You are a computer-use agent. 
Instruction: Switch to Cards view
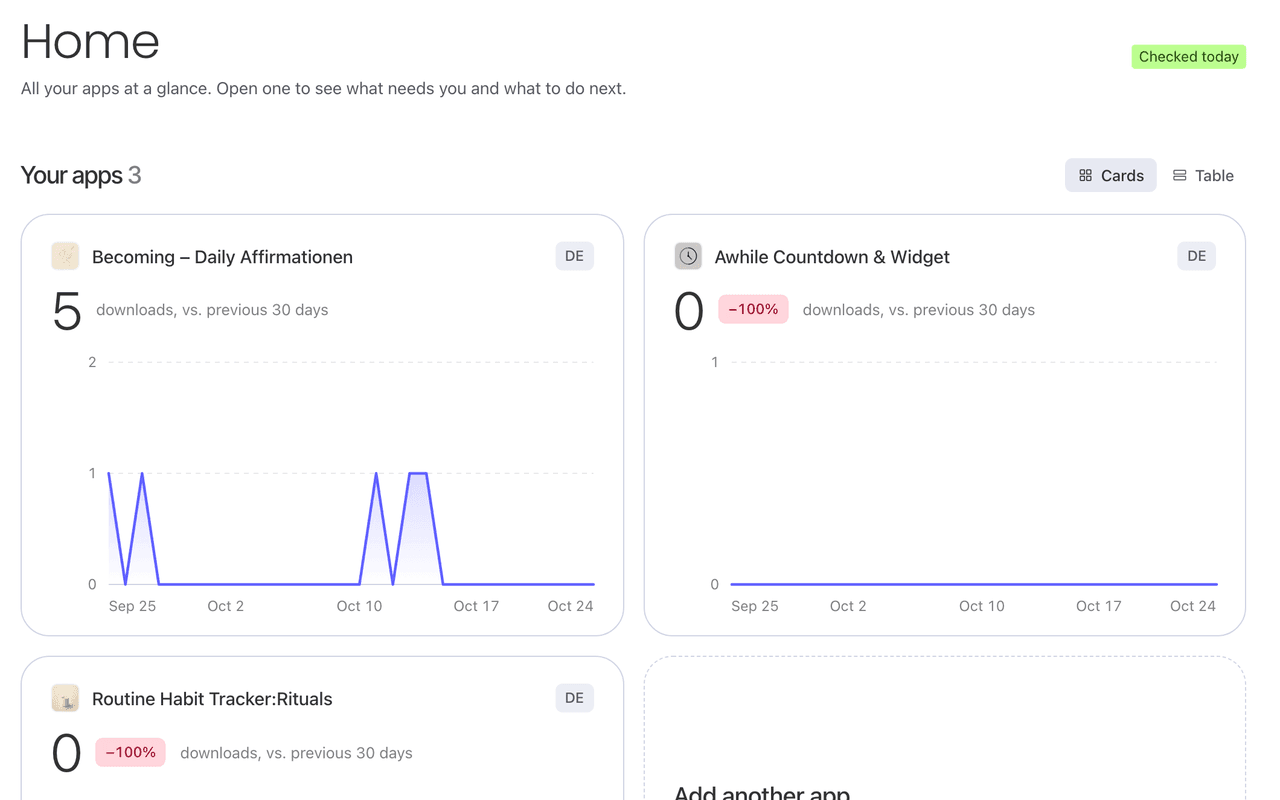pos(1111,175)
